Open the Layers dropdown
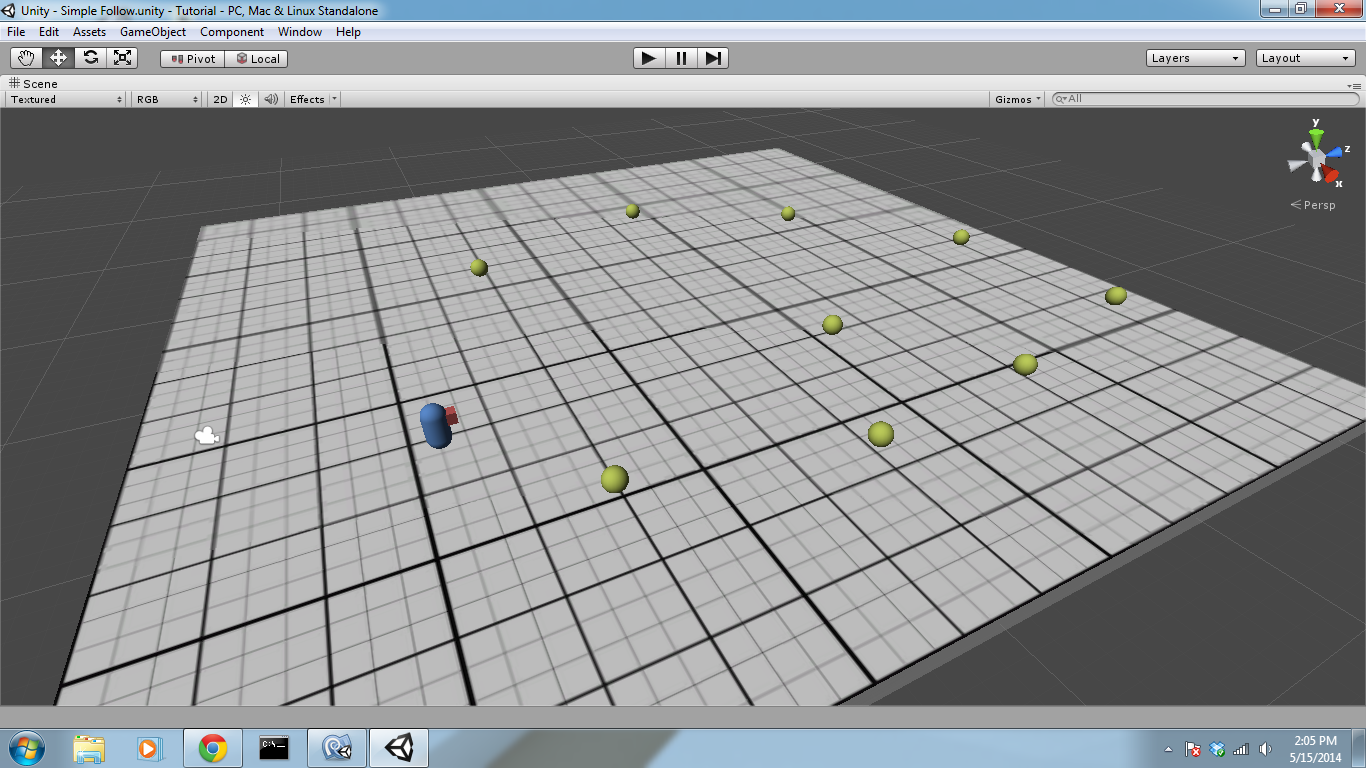The width and height of the screenshot is (1366, 768). tap(1194, 58)
